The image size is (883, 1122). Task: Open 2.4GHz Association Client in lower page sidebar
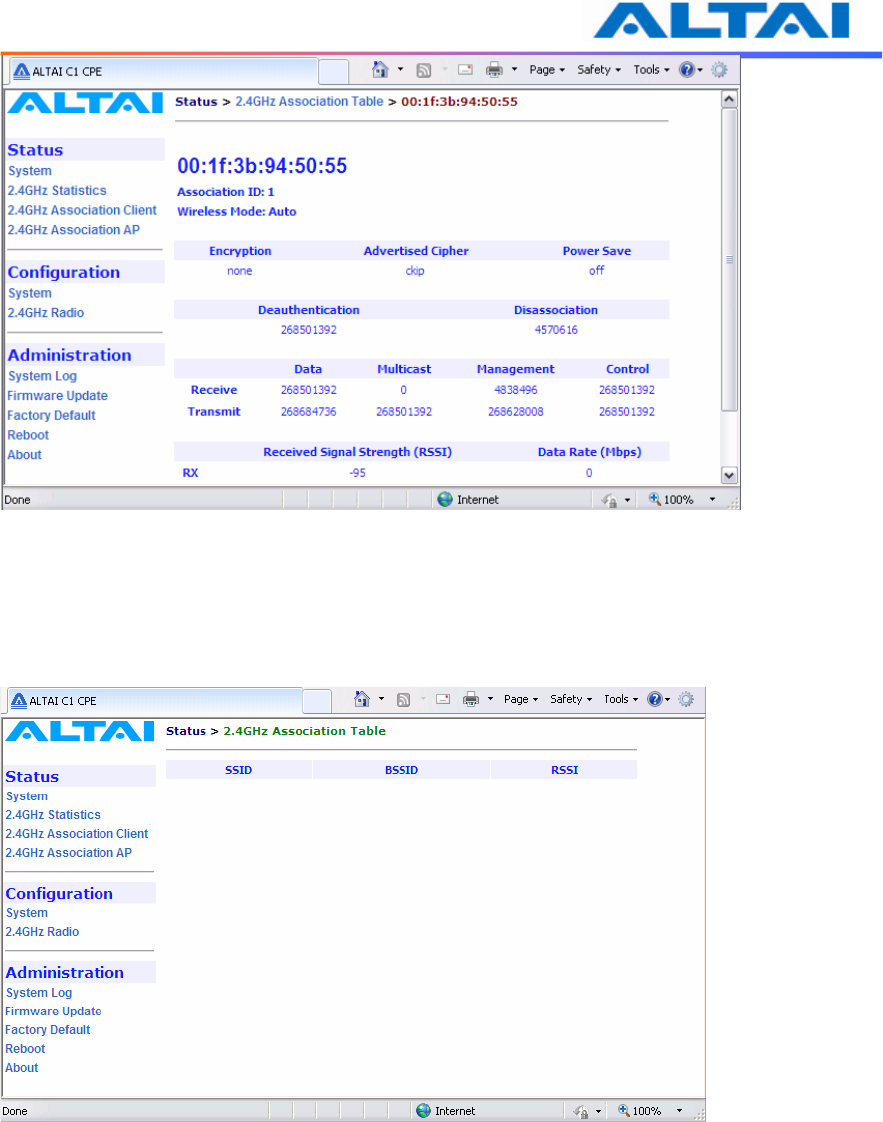coord(77,834)
